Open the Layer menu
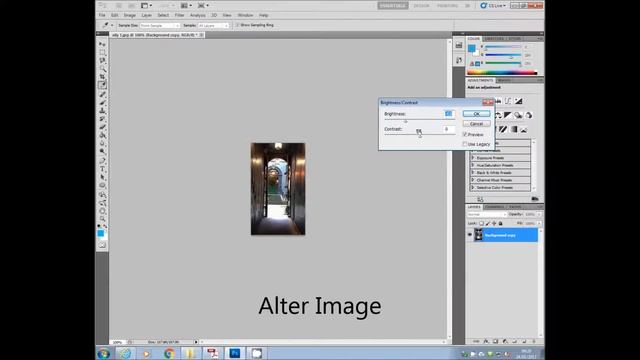 pos(147,15)
